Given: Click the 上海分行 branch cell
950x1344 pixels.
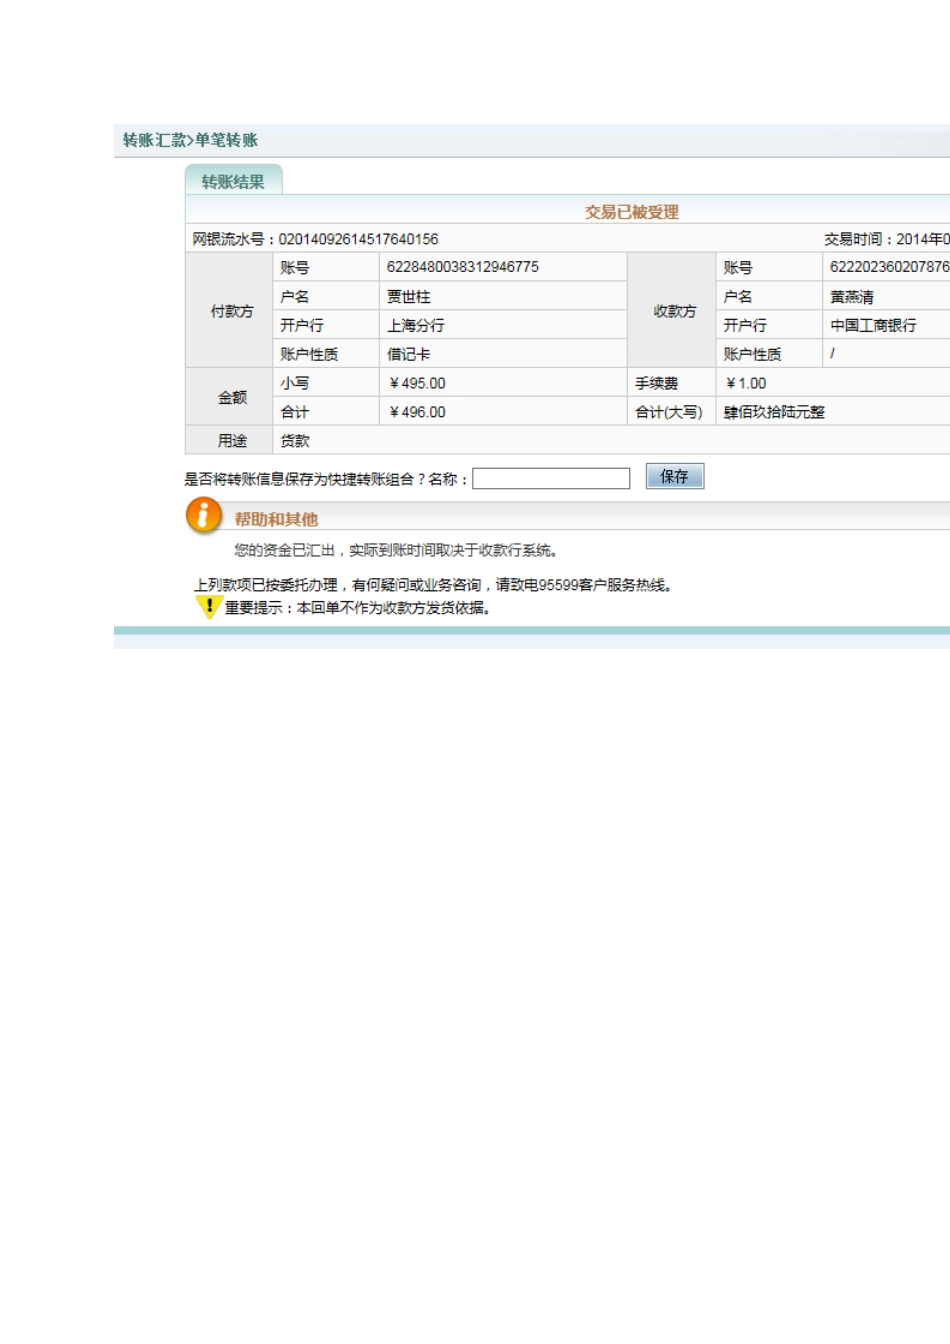Looking at the screenshot, I should click(x=415, y=325).
